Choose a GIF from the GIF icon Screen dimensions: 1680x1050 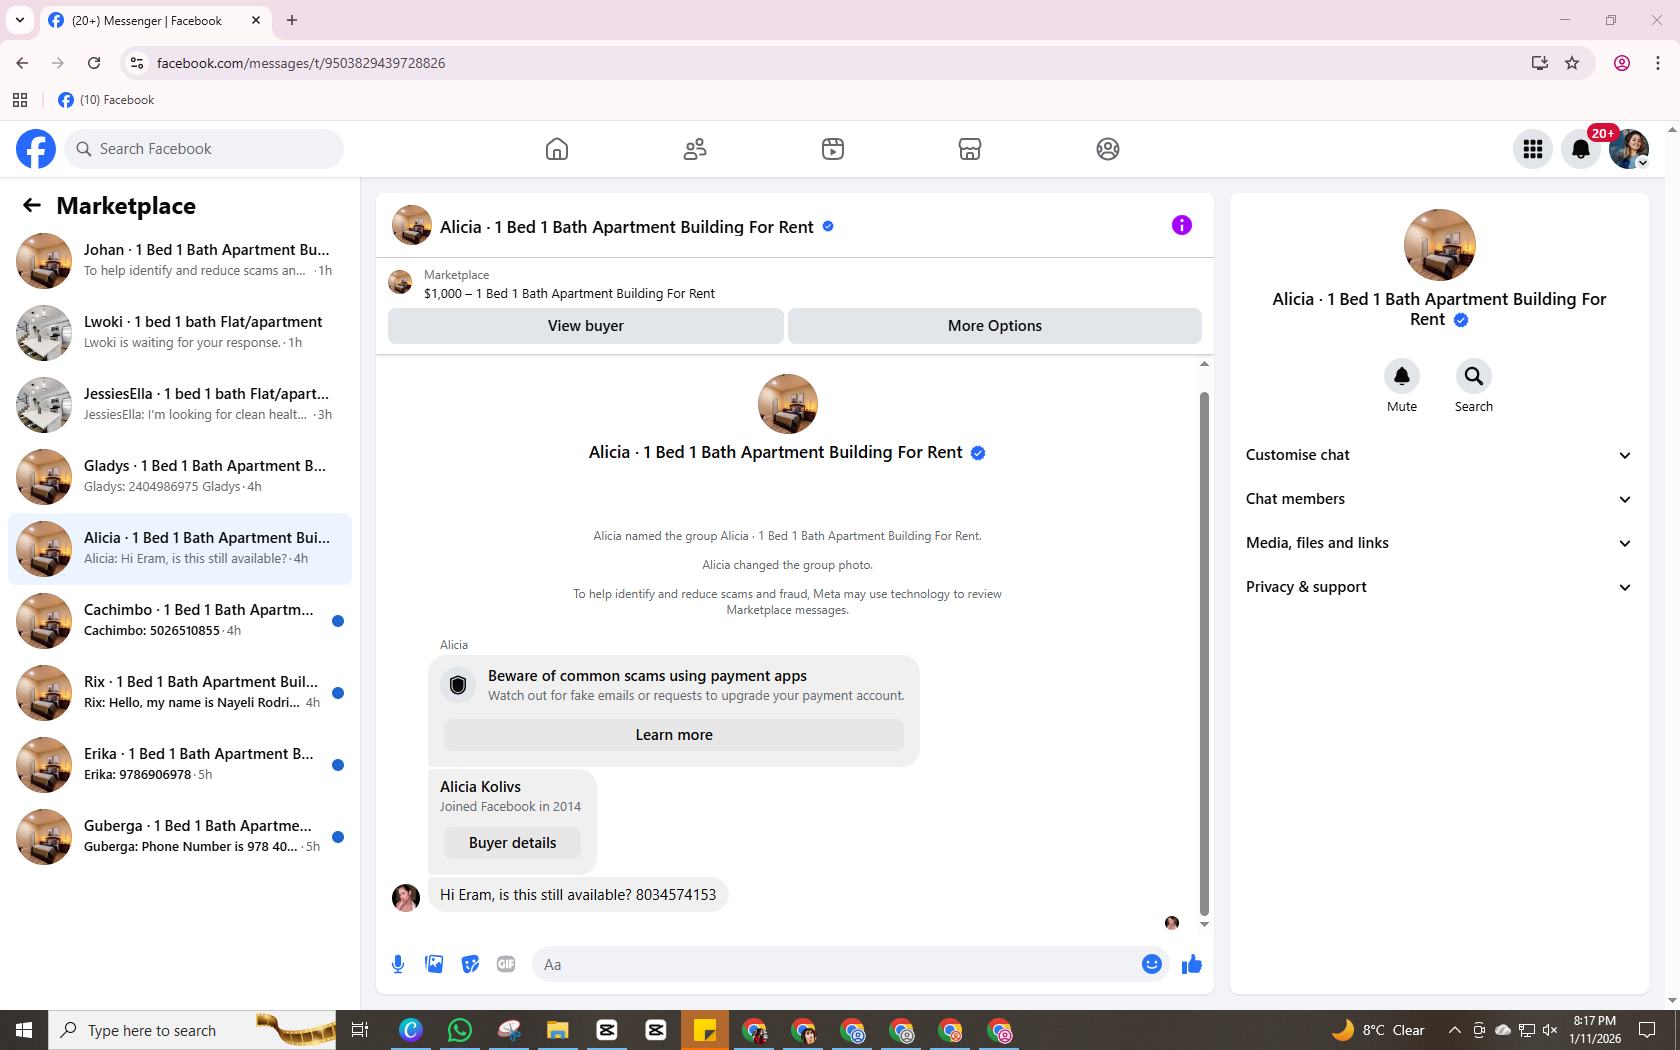click(506, 964)
